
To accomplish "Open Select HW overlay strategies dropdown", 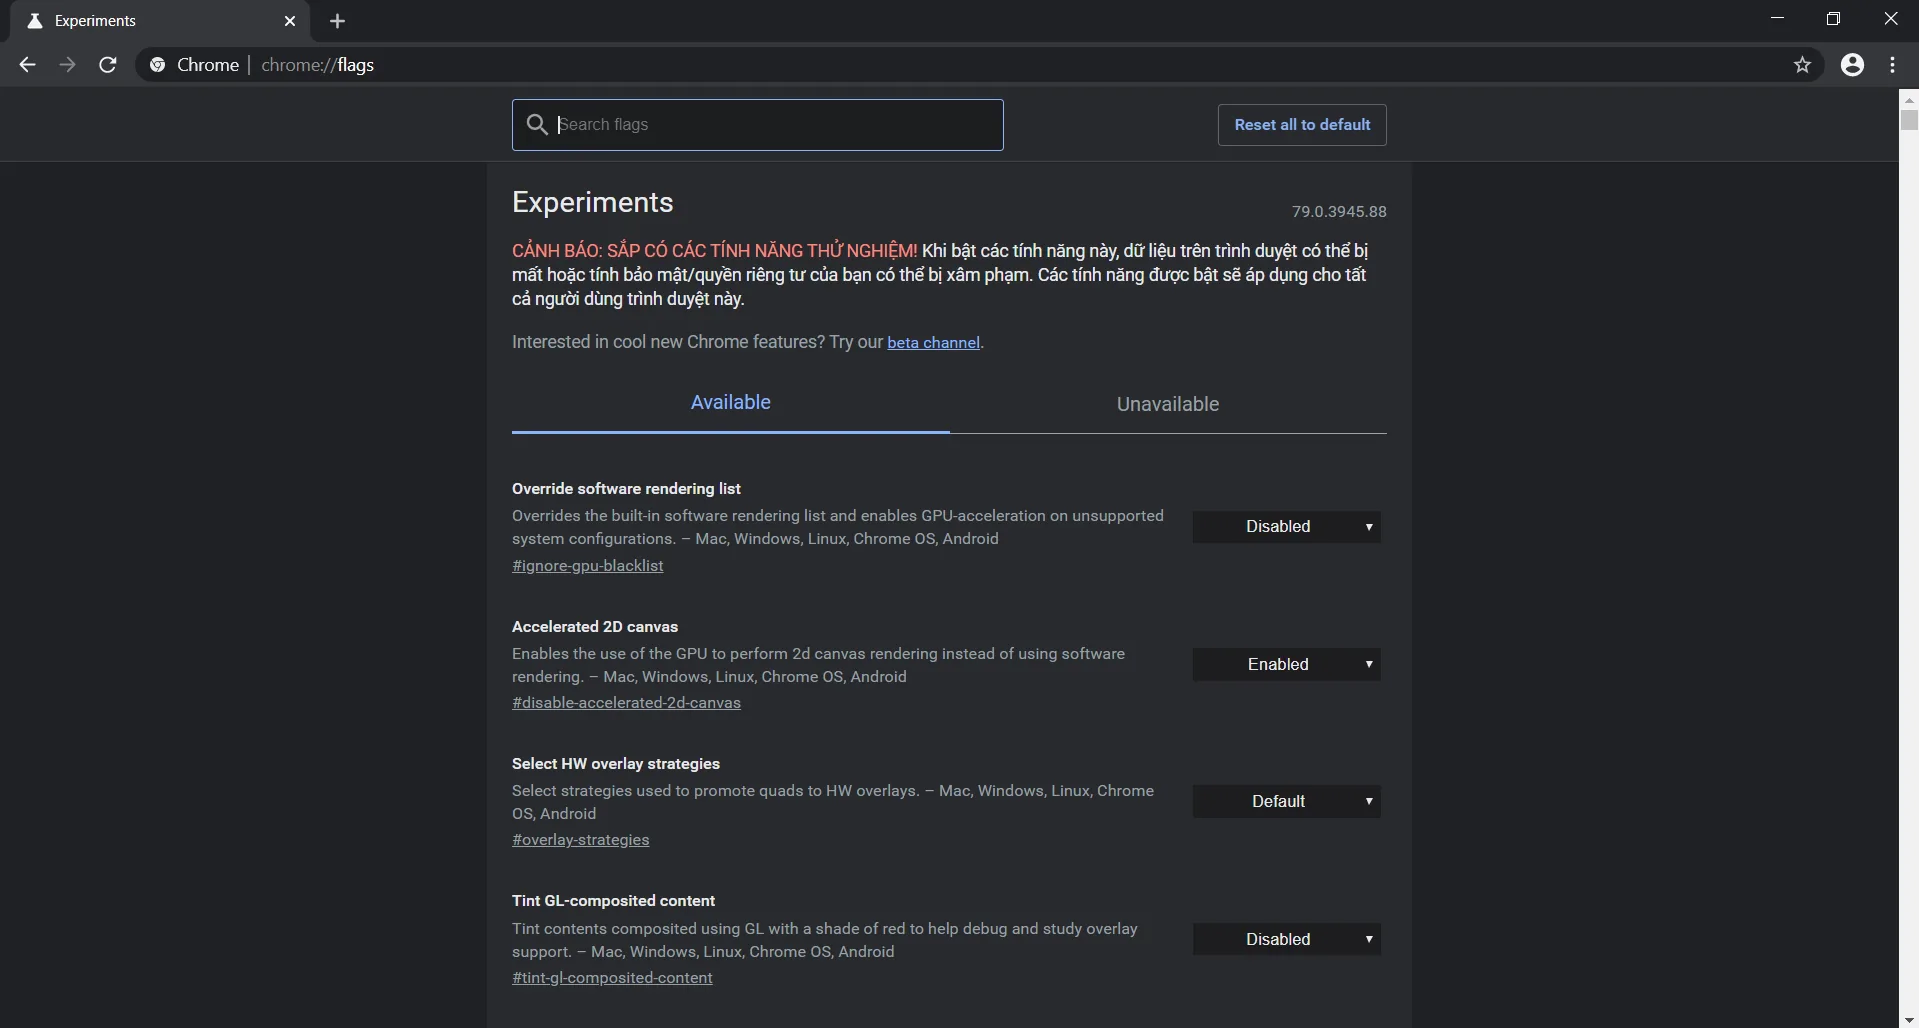I will 1286,802.
